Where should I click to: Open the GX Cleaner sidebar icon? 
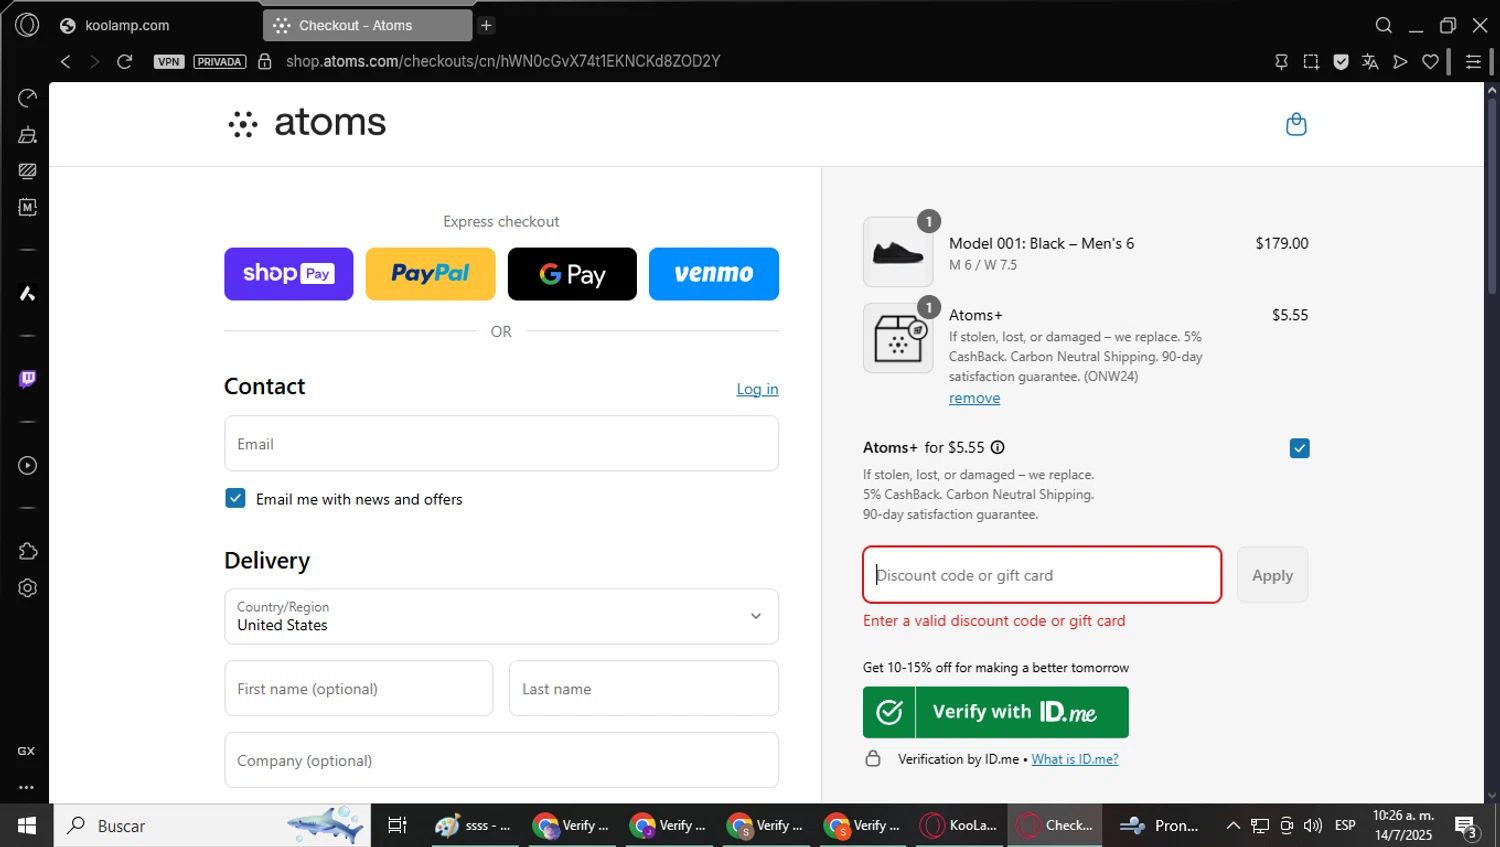(27, 135)
